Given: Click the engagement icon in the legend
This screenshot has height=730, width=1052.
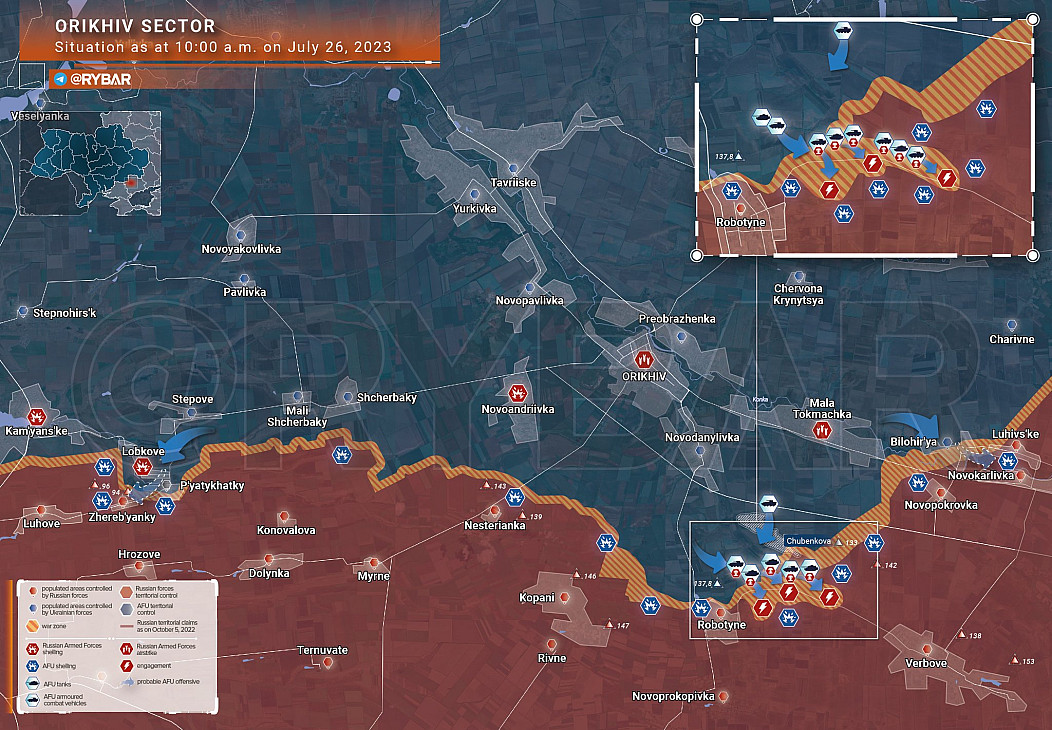Looking at the screenshot, I should click(127, 664).
